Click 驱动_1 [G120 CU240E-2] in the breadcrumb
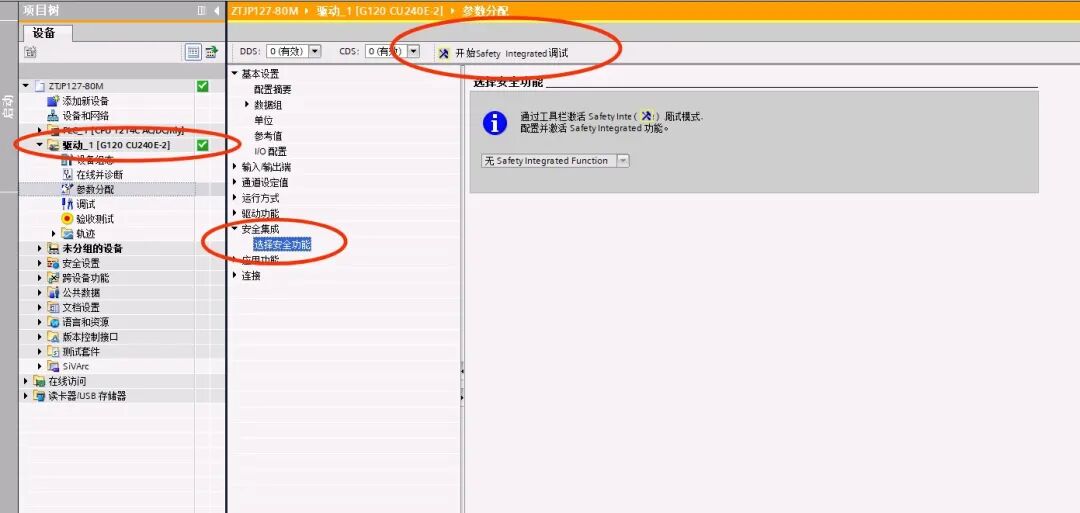 (x=380, y=10)
